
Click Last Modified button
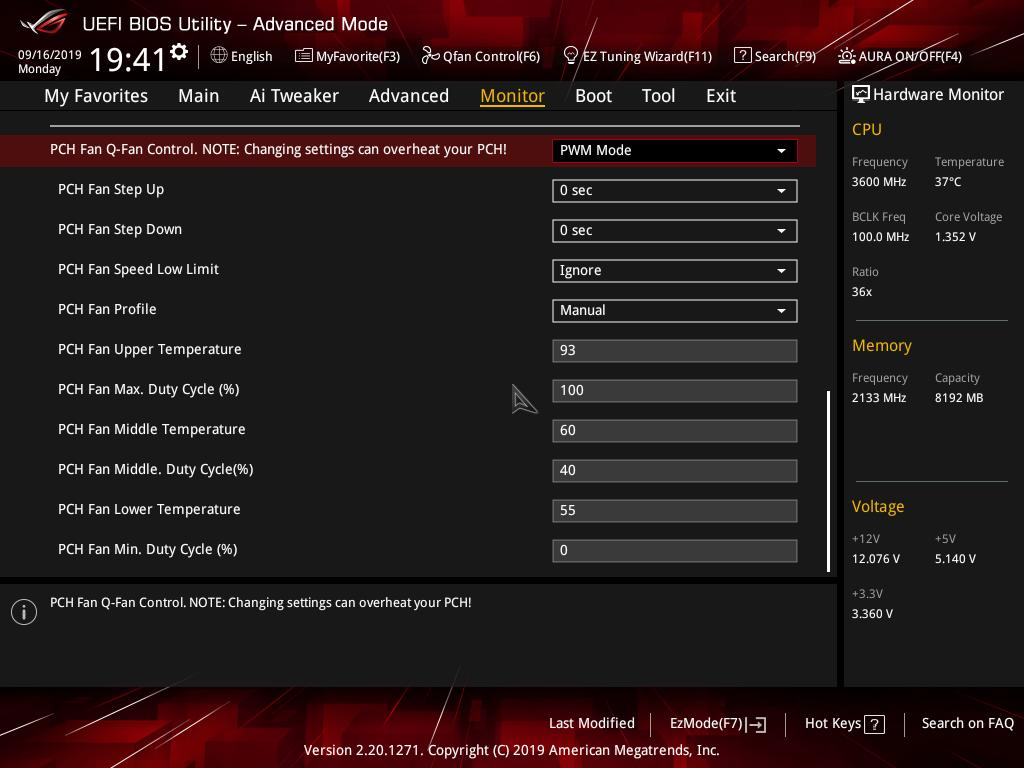pos(592,724)
